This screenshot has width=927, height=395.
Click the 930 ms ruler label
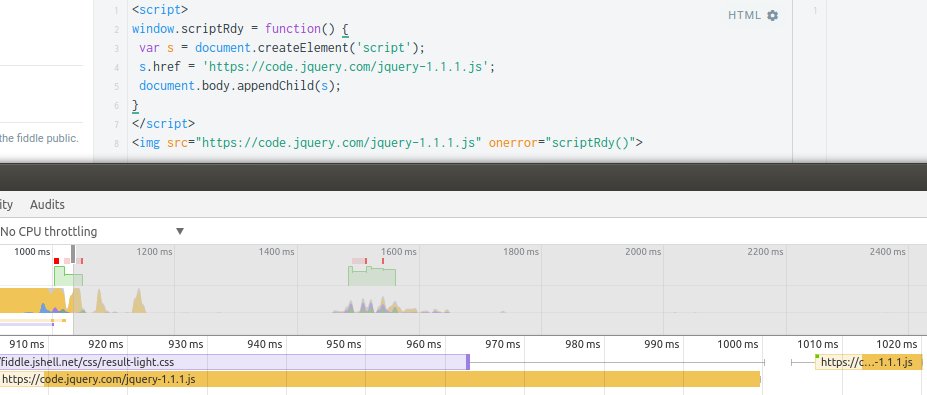[186, 344]
